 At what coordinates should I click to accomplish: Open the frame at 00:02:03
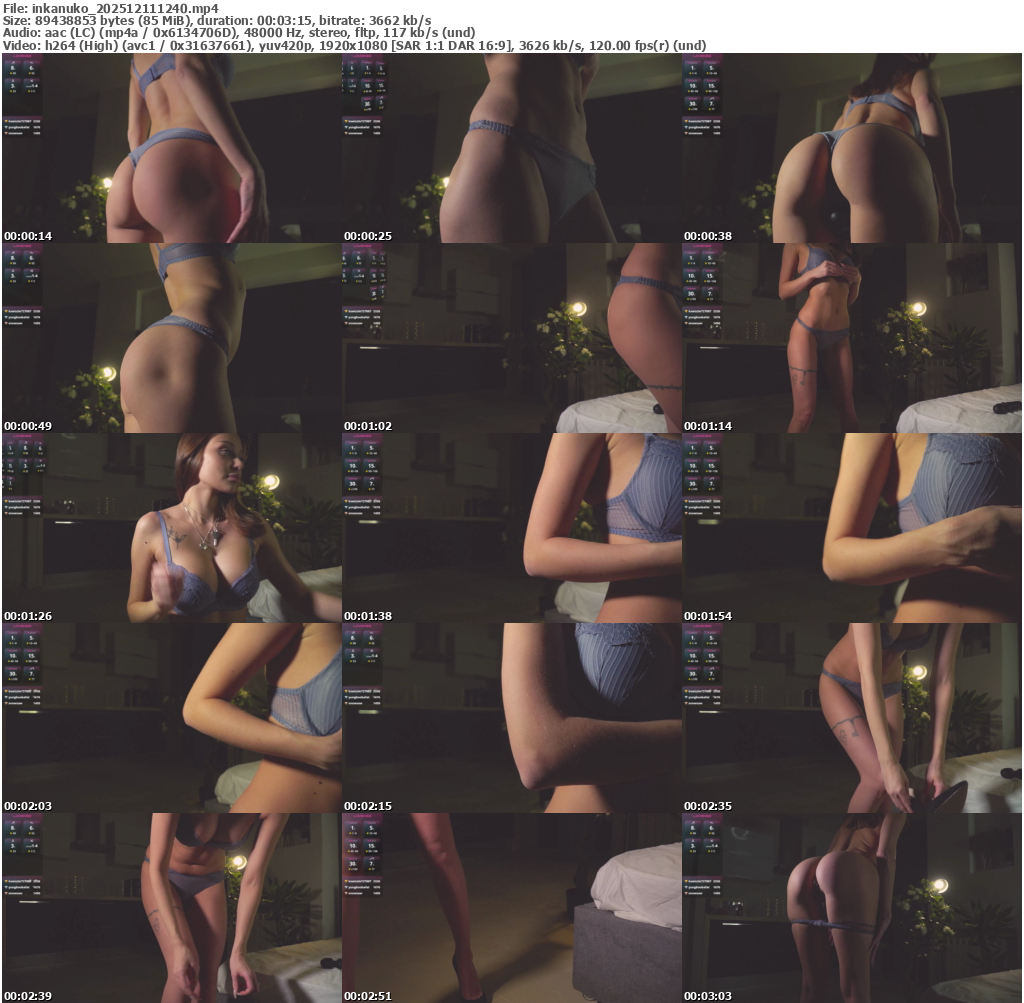point(171,718)
